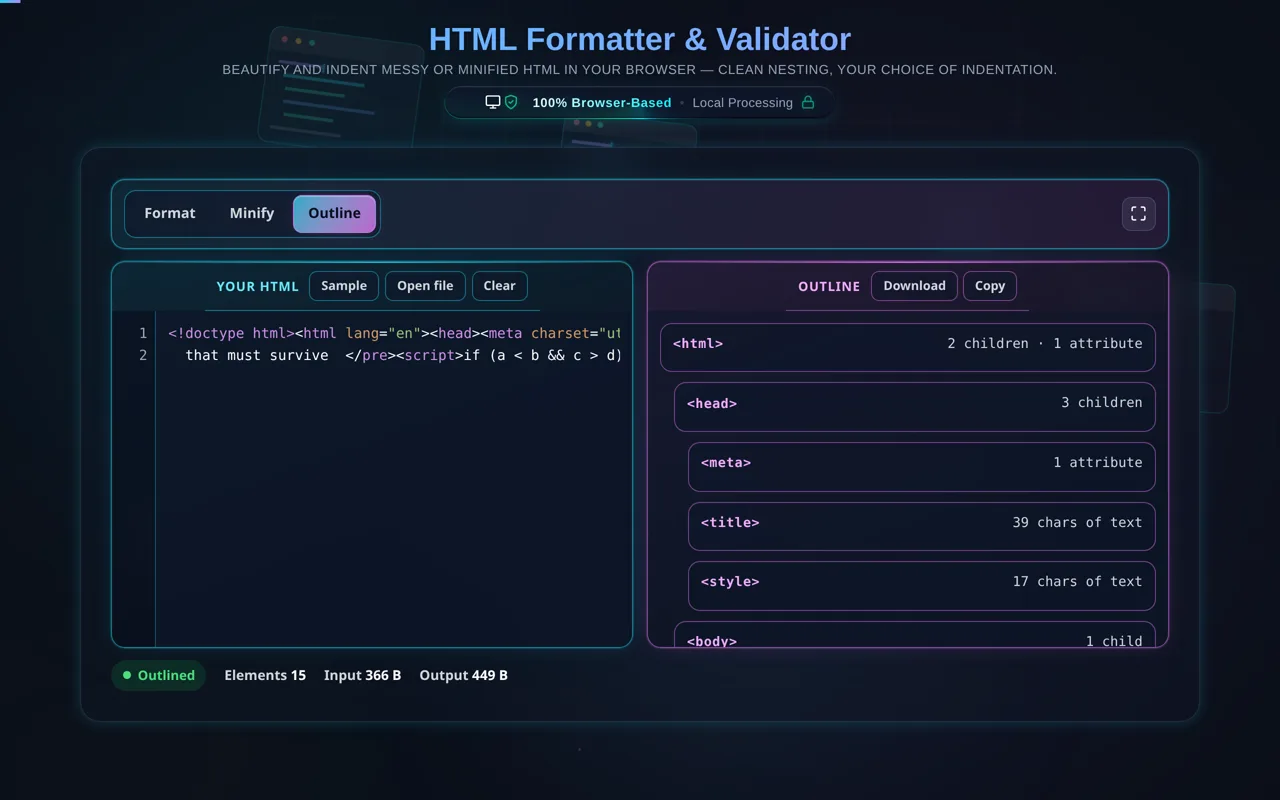This screenshot has height=800, width=1280.
Task: Click the lock icon beside Local Processing
Action: (808, 102)
